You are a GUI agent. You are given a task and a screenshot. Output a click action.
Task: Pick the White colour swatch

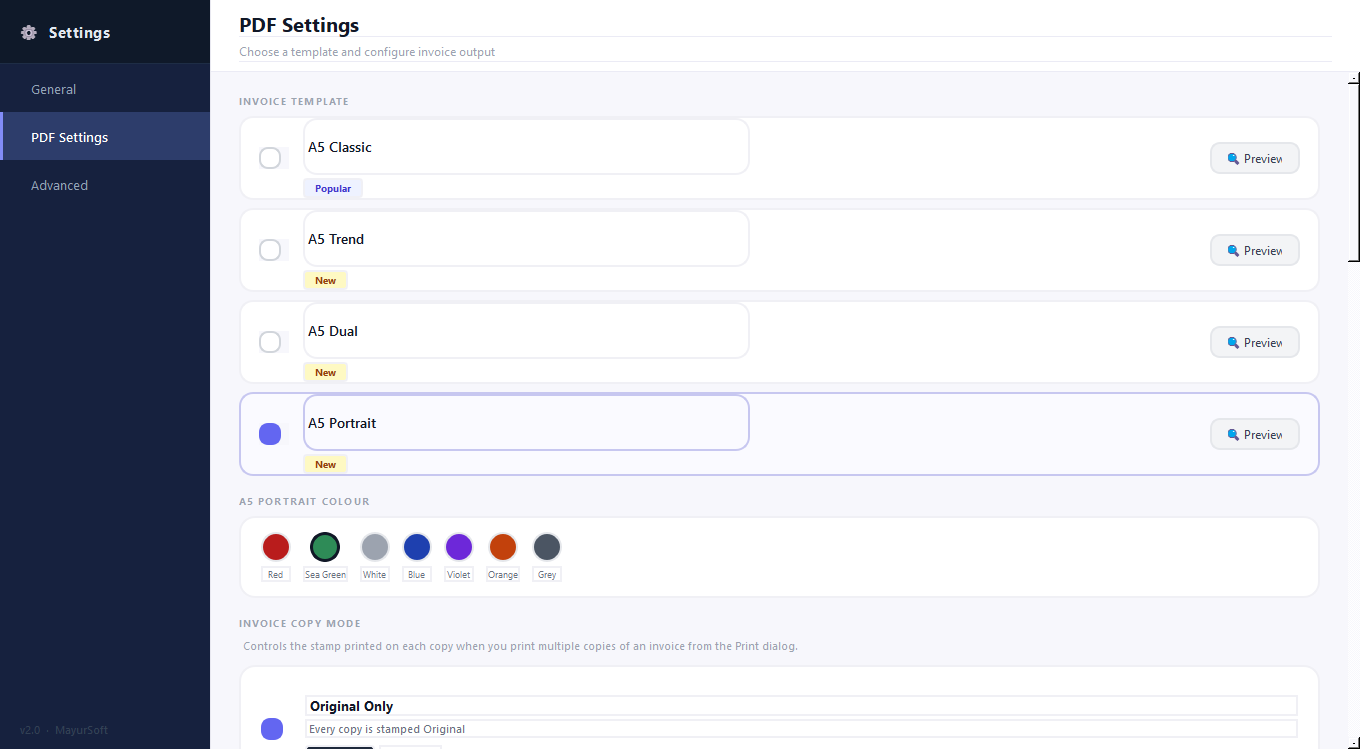coord(375,547)
